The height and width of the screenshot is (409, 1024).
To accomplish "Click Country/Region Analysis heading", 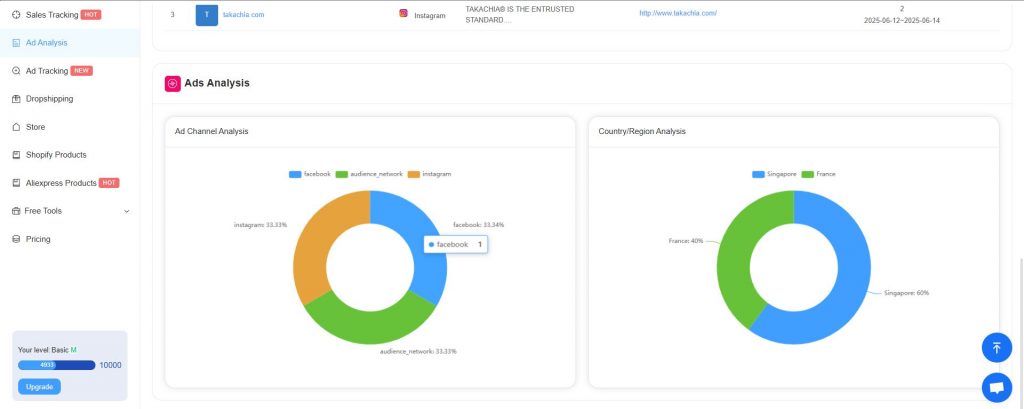I will 642,131.
